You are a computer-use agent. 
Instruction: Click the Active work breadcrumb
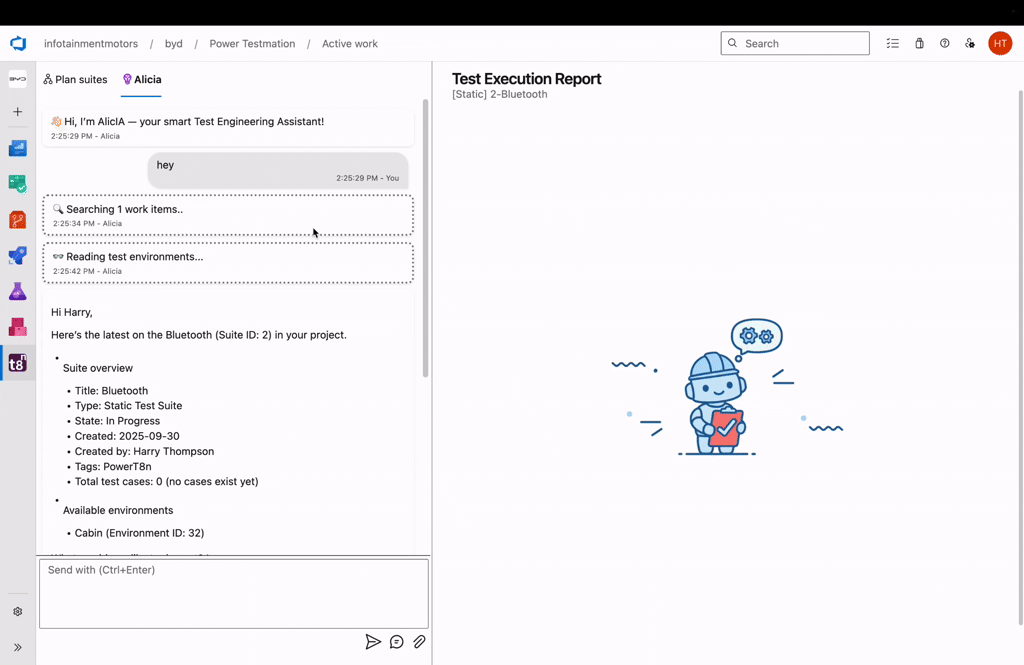tap(349, 43)
